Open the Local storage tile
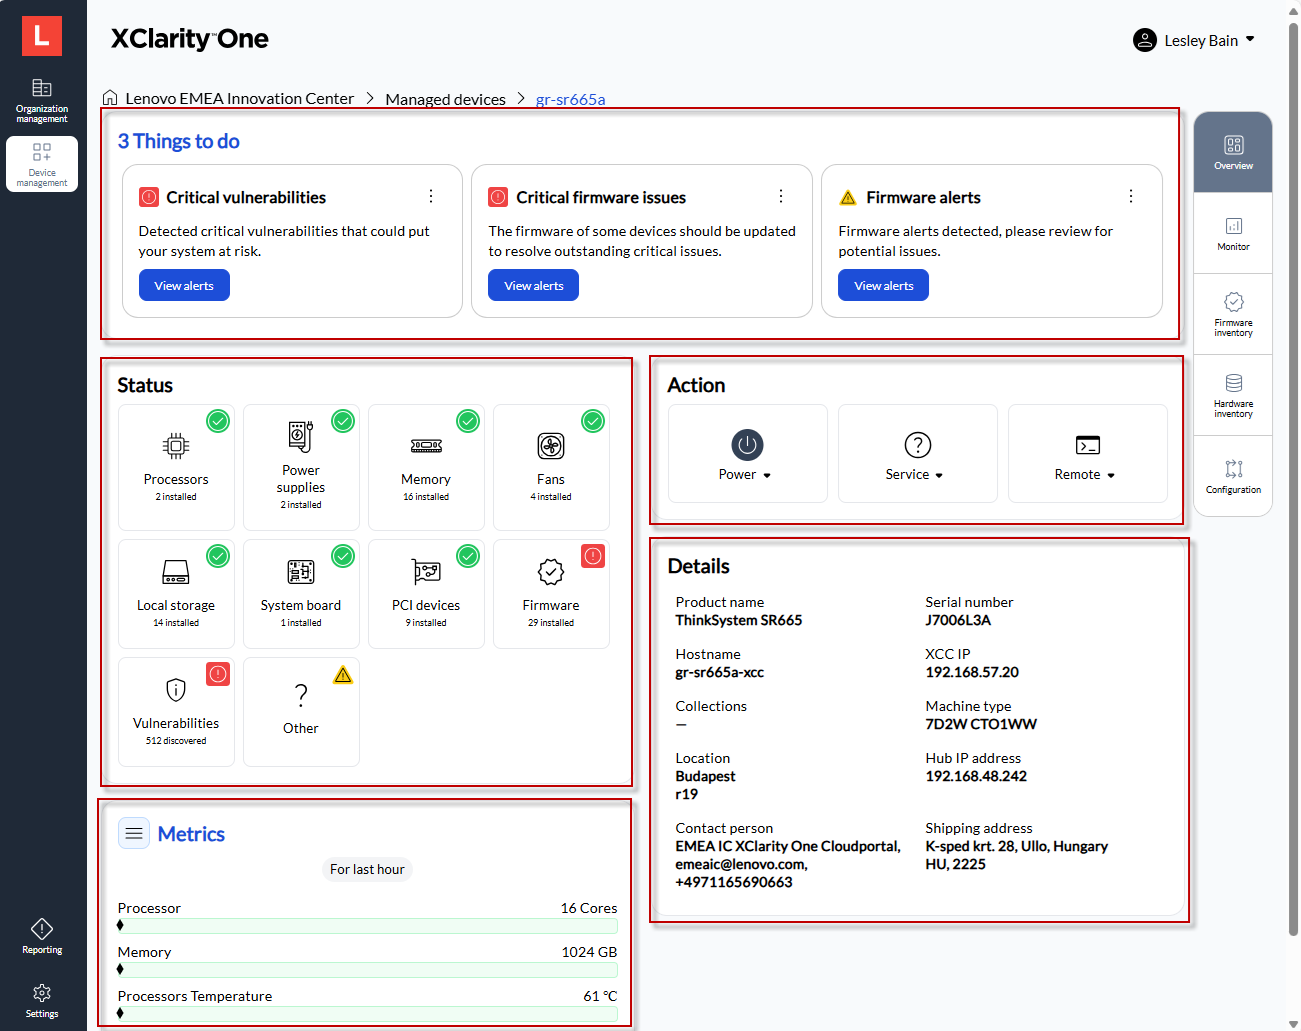Image resolution: width=1301 pixels, height=1031 pixels. coord(176,593)
